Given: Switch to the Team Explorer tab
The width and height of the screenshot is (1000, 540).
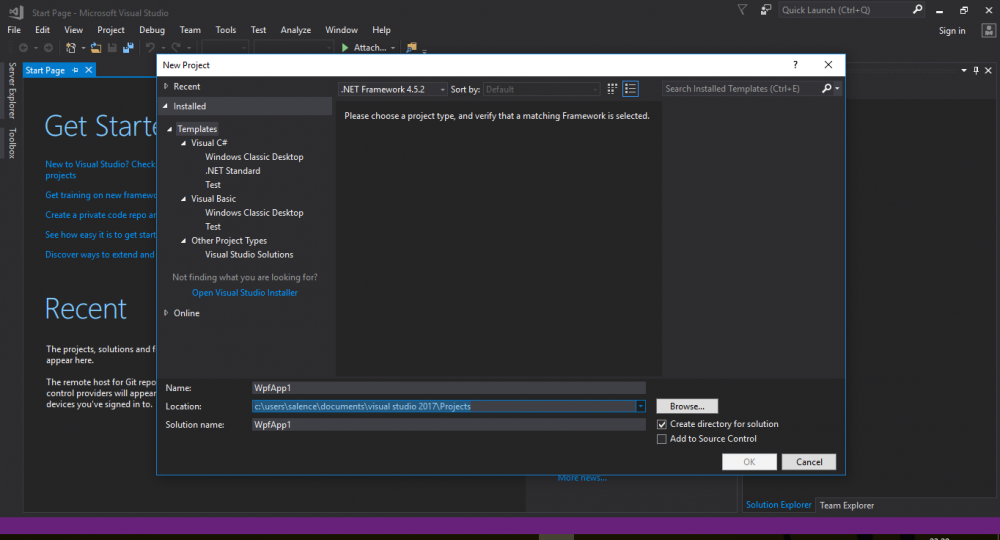Looking at the screenshot, I should coord(847,506).
